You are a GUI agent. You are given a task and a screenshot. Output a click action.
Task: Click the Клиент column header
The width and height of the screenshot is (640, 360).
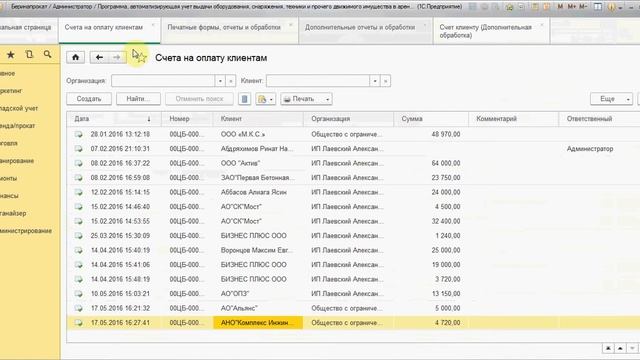tap(258, 119)
